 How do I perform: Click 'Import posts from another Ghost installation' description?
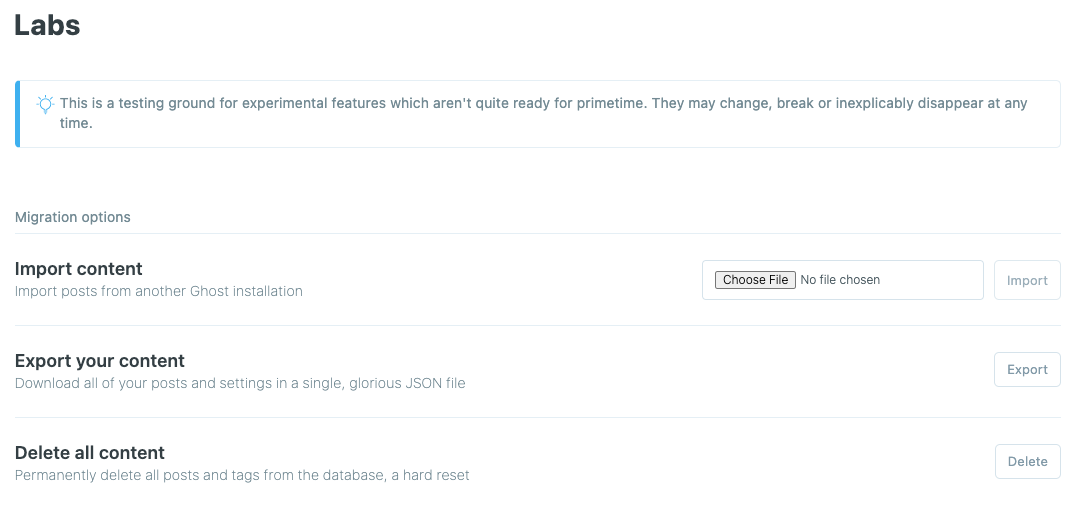pos(158,291)
